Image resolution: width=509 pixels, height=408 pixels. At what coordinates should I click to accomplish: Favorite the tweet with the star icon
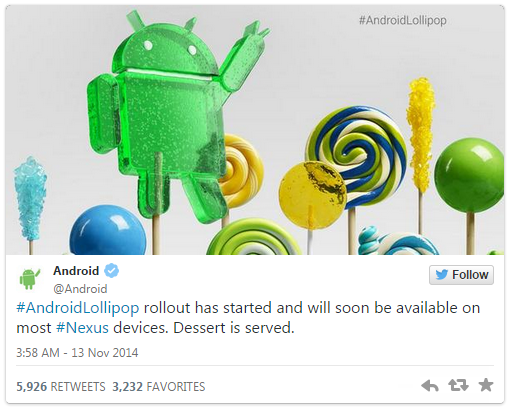coord(486,385)
